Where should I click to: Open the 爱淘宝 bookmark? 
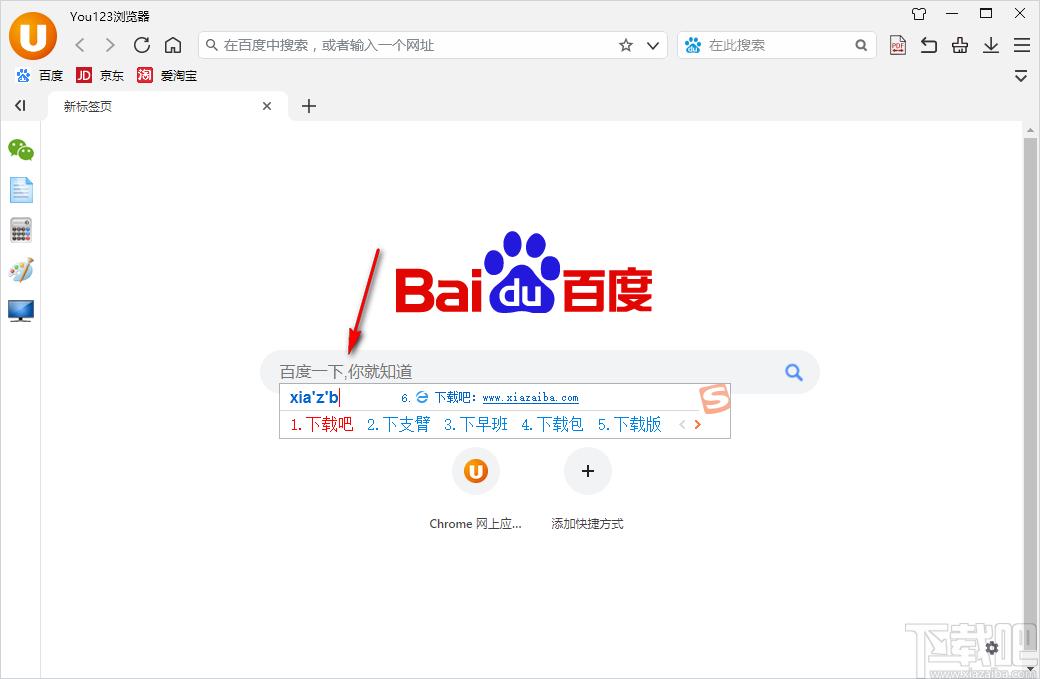point(167,76)
